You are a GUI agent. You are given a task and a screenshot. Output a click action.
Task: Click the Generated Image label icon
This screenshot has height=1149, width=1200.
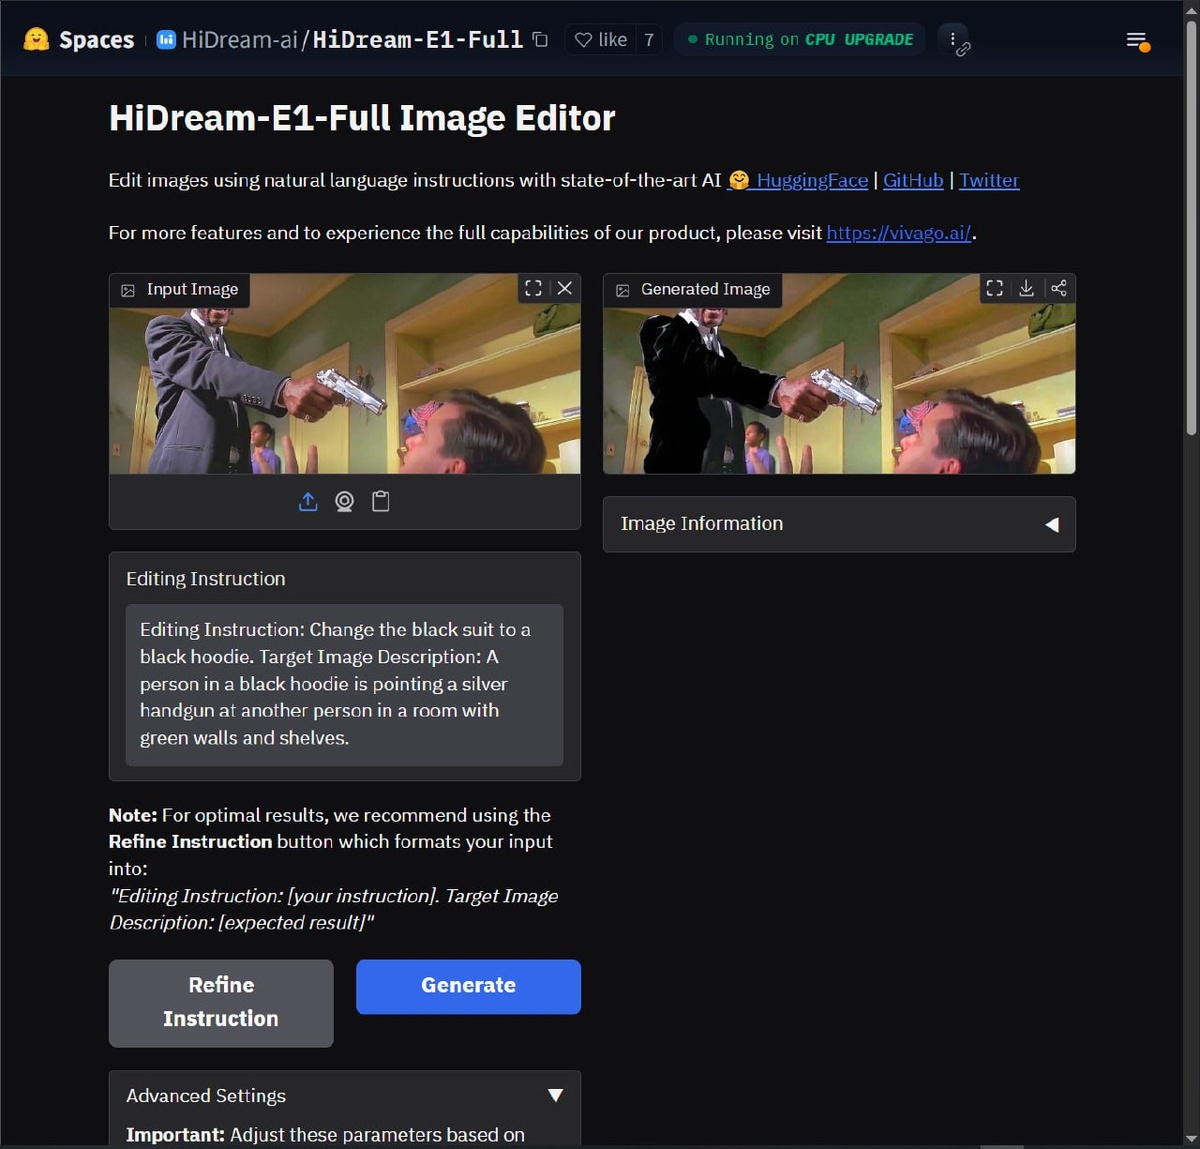(623, 290)
